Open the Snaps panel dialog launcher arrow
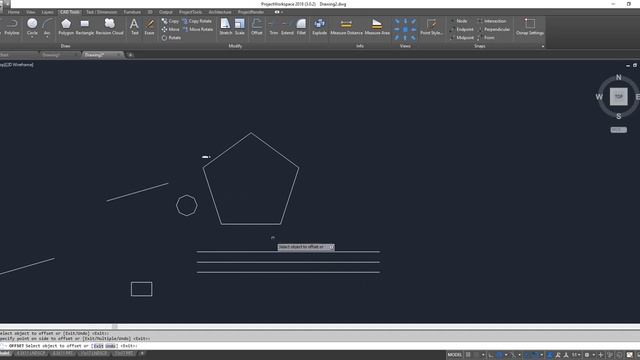This screenshot has height=360, width=640. click(543, 46)
